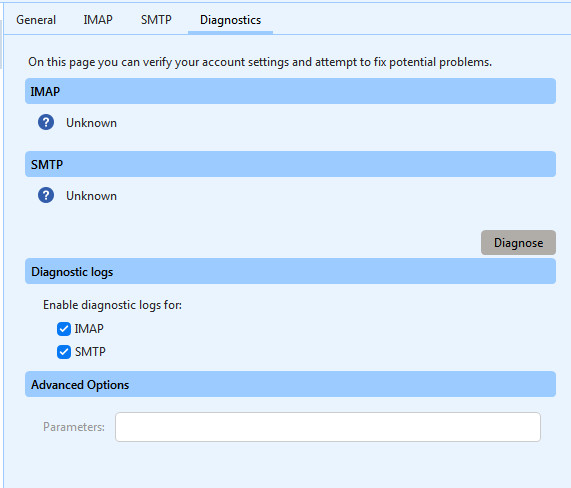Click the SMTP checkbox label text

click(90, 352)
